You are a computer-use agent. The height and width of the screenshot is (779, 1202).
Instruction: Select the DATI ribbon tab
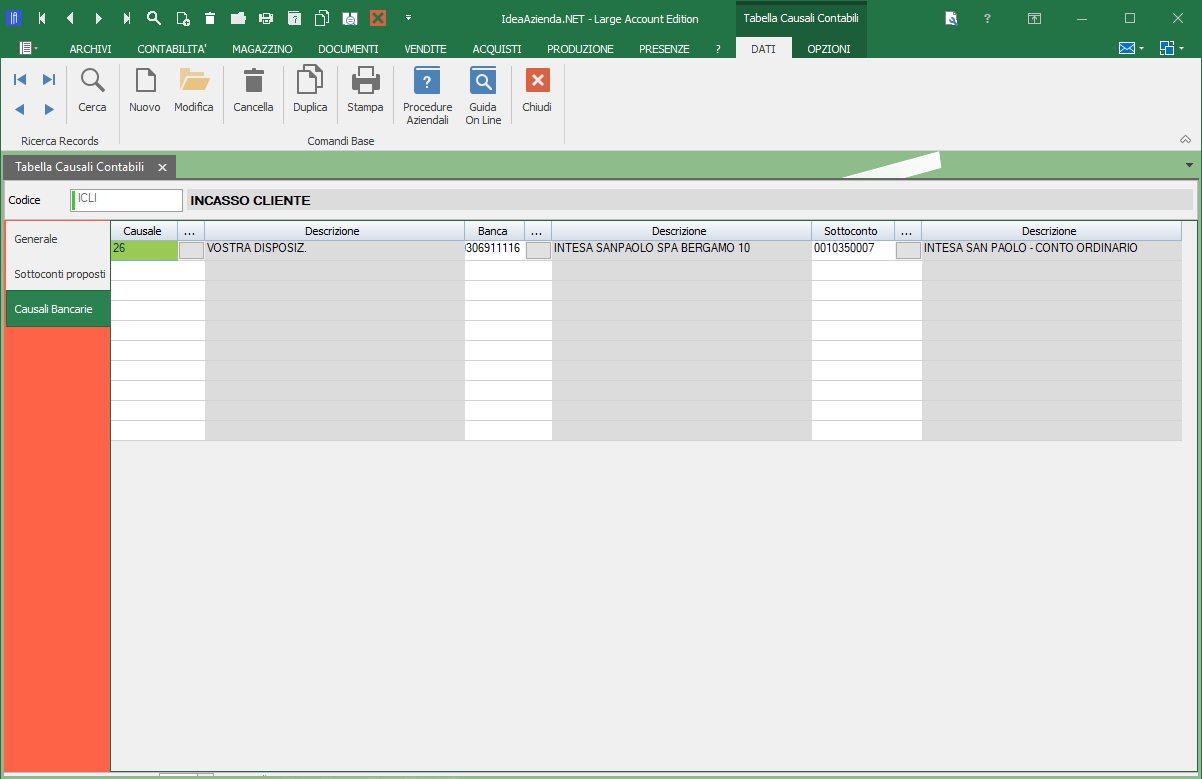tap(763, 49)
